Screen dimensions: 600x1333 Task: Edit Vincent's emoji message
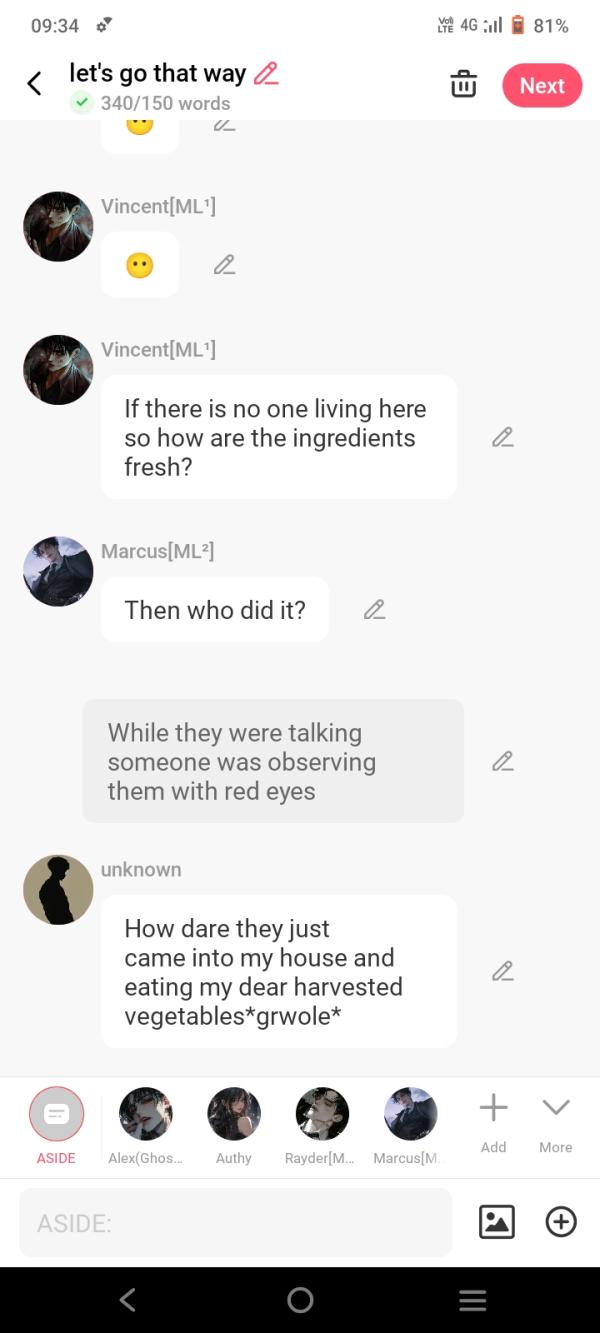(x=225, y=265)
